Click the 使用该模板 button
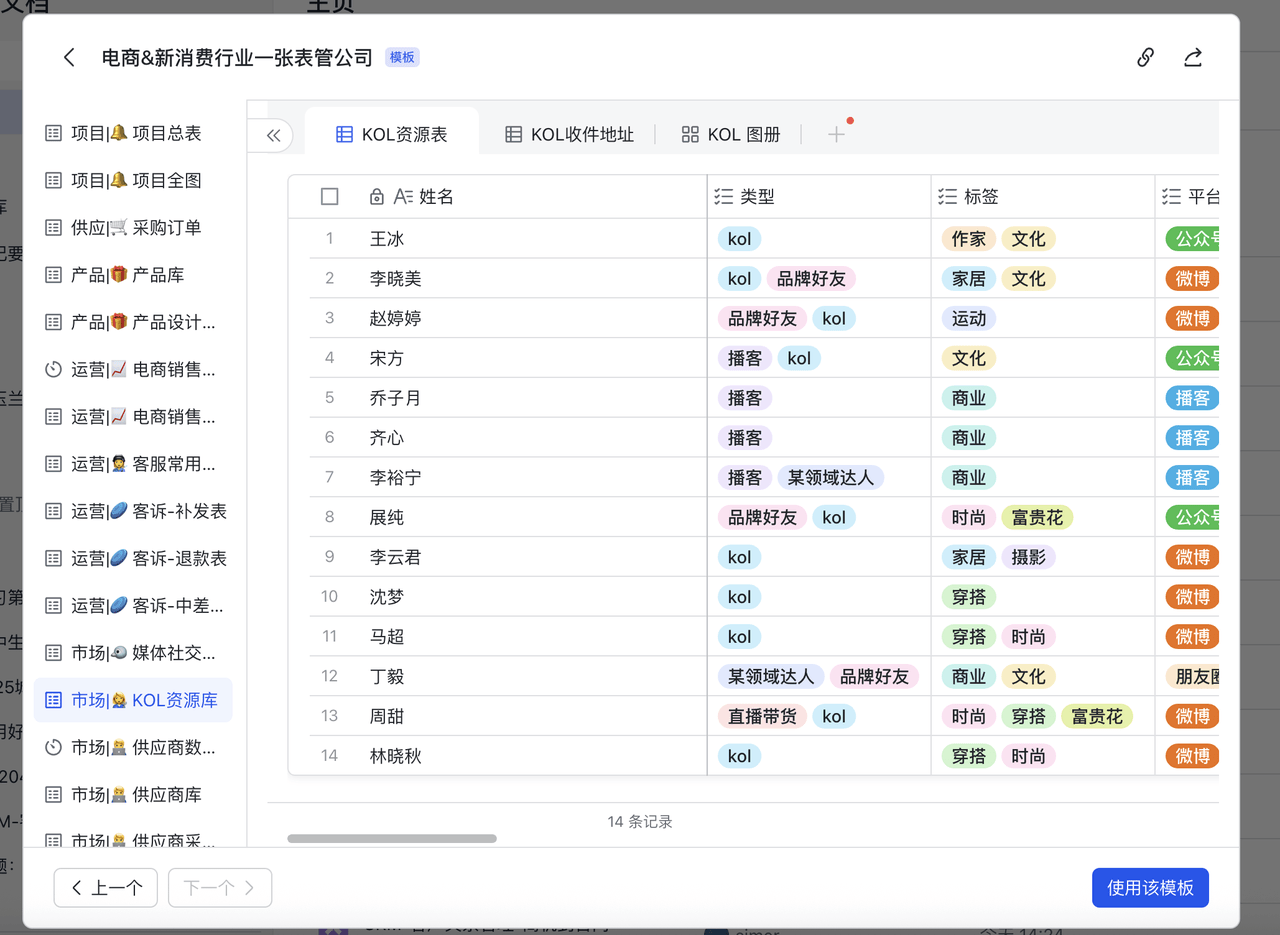The width and height of the screenshot is (1280, 935). pyautogui.click(x=1150, y=887)
